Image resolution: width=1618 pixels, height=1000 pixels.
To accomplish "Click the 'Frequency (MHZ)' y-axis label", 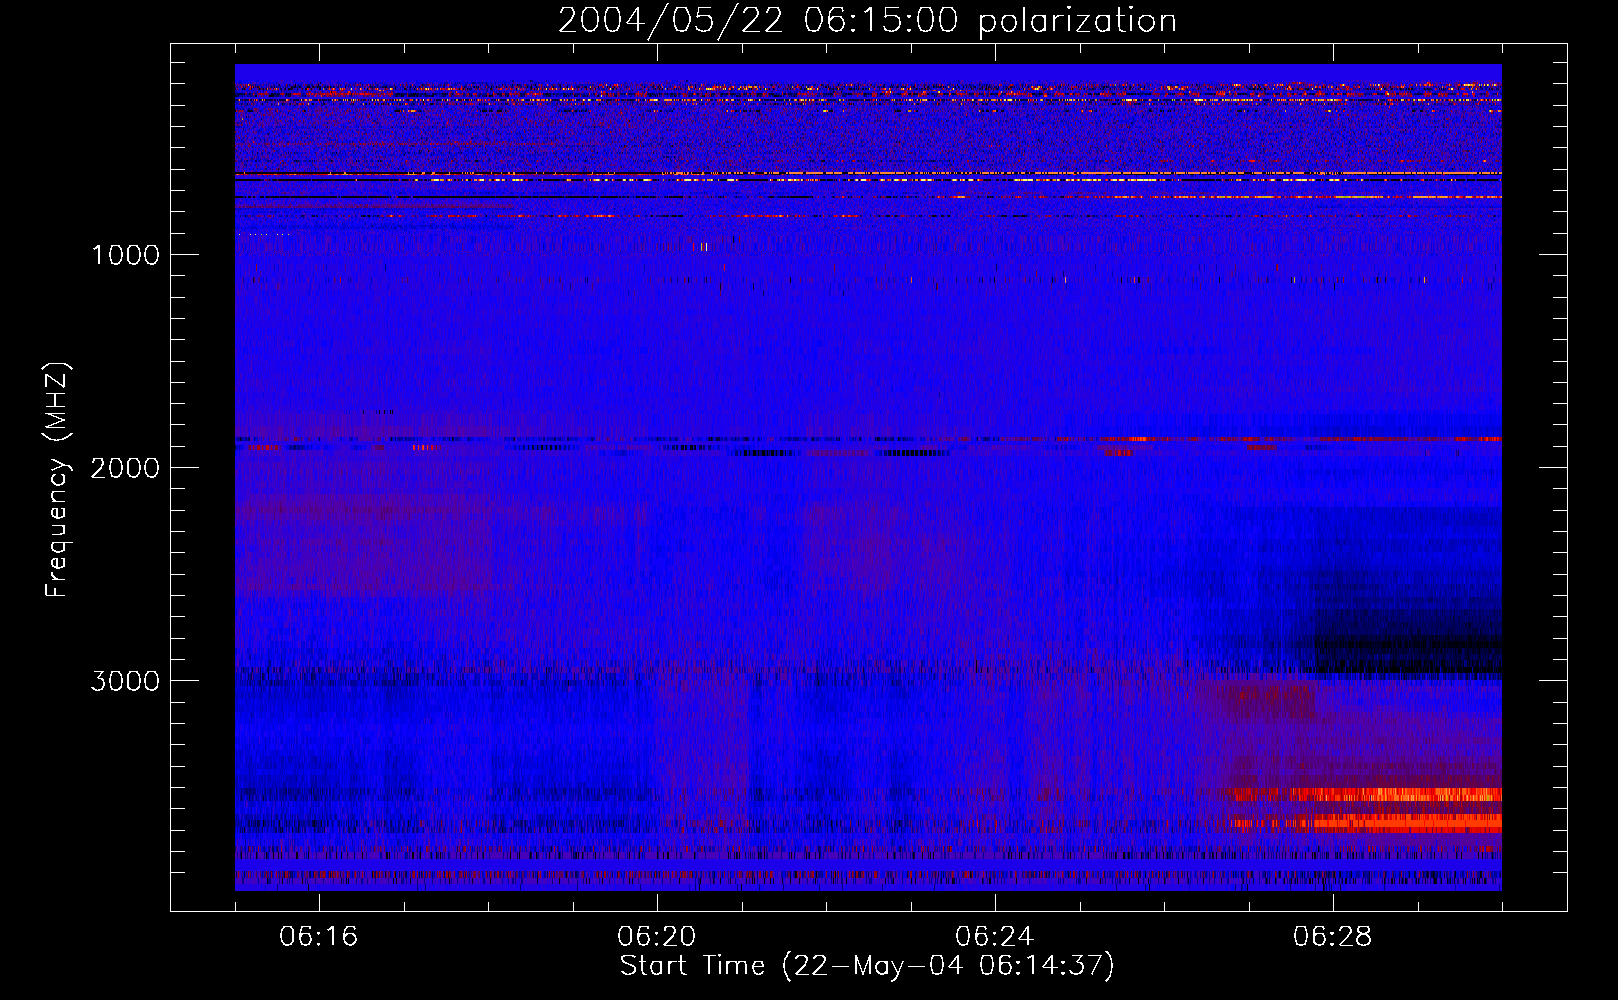I will point(58,480).
